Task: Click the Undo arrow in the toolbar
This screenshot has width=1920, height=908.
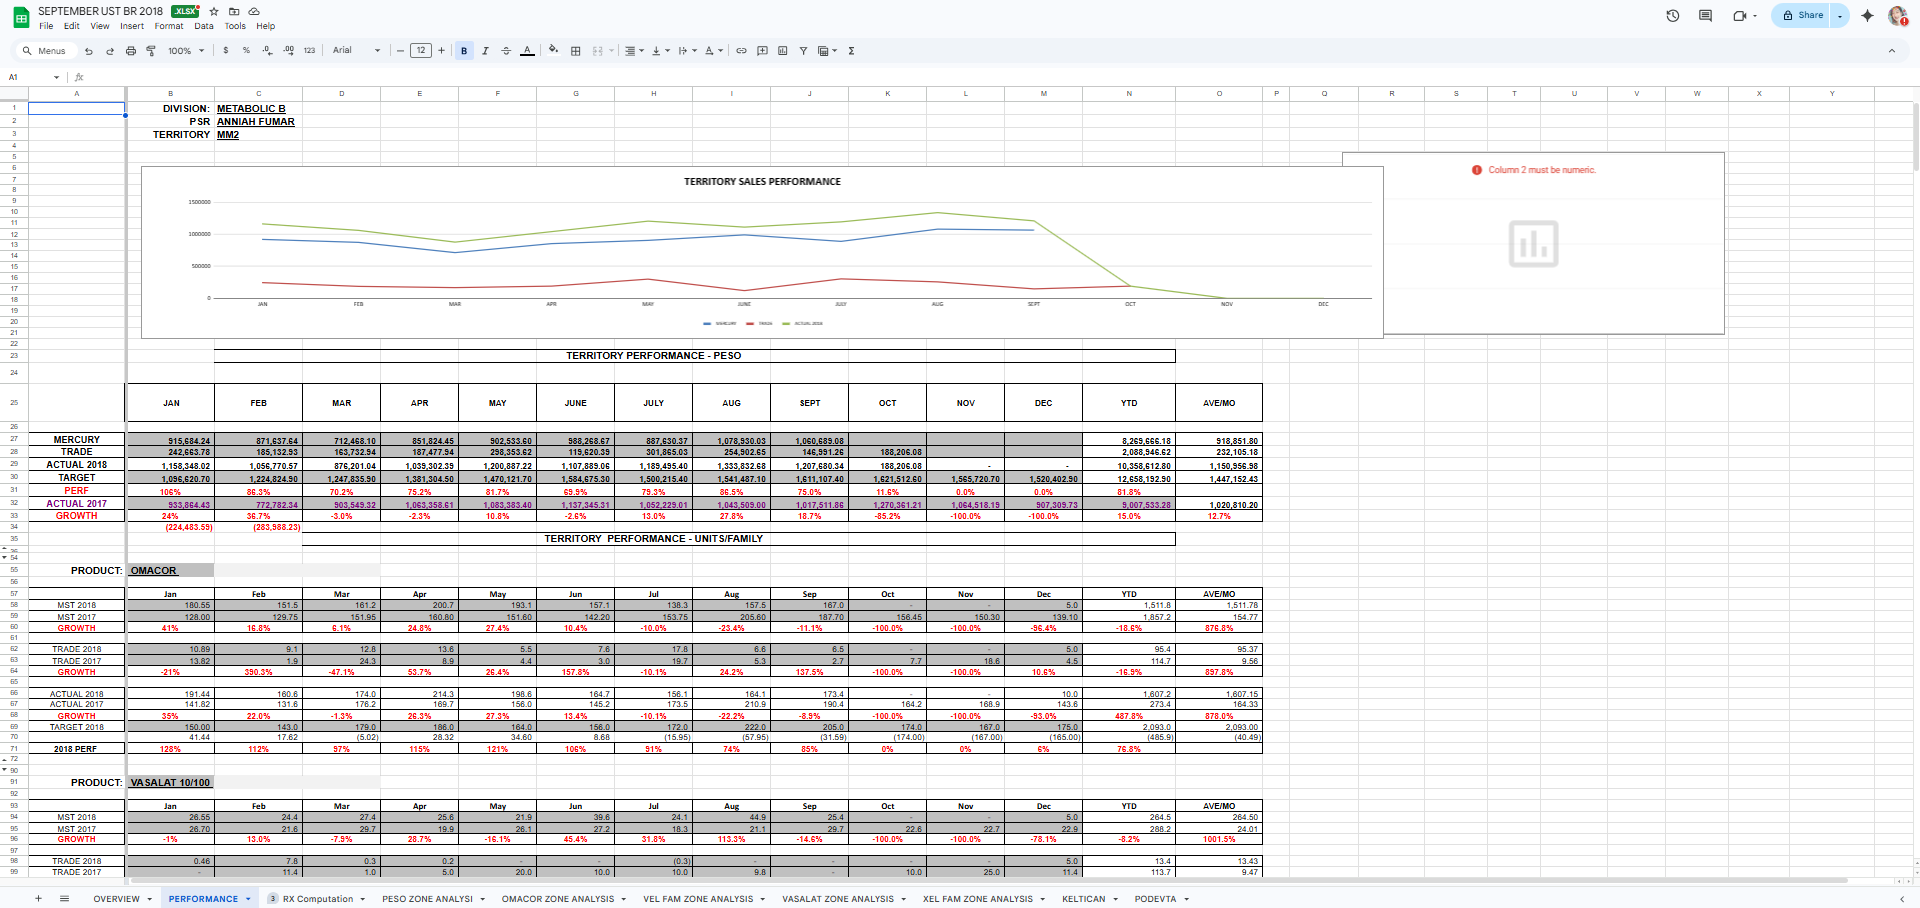Action: (89, 51)
